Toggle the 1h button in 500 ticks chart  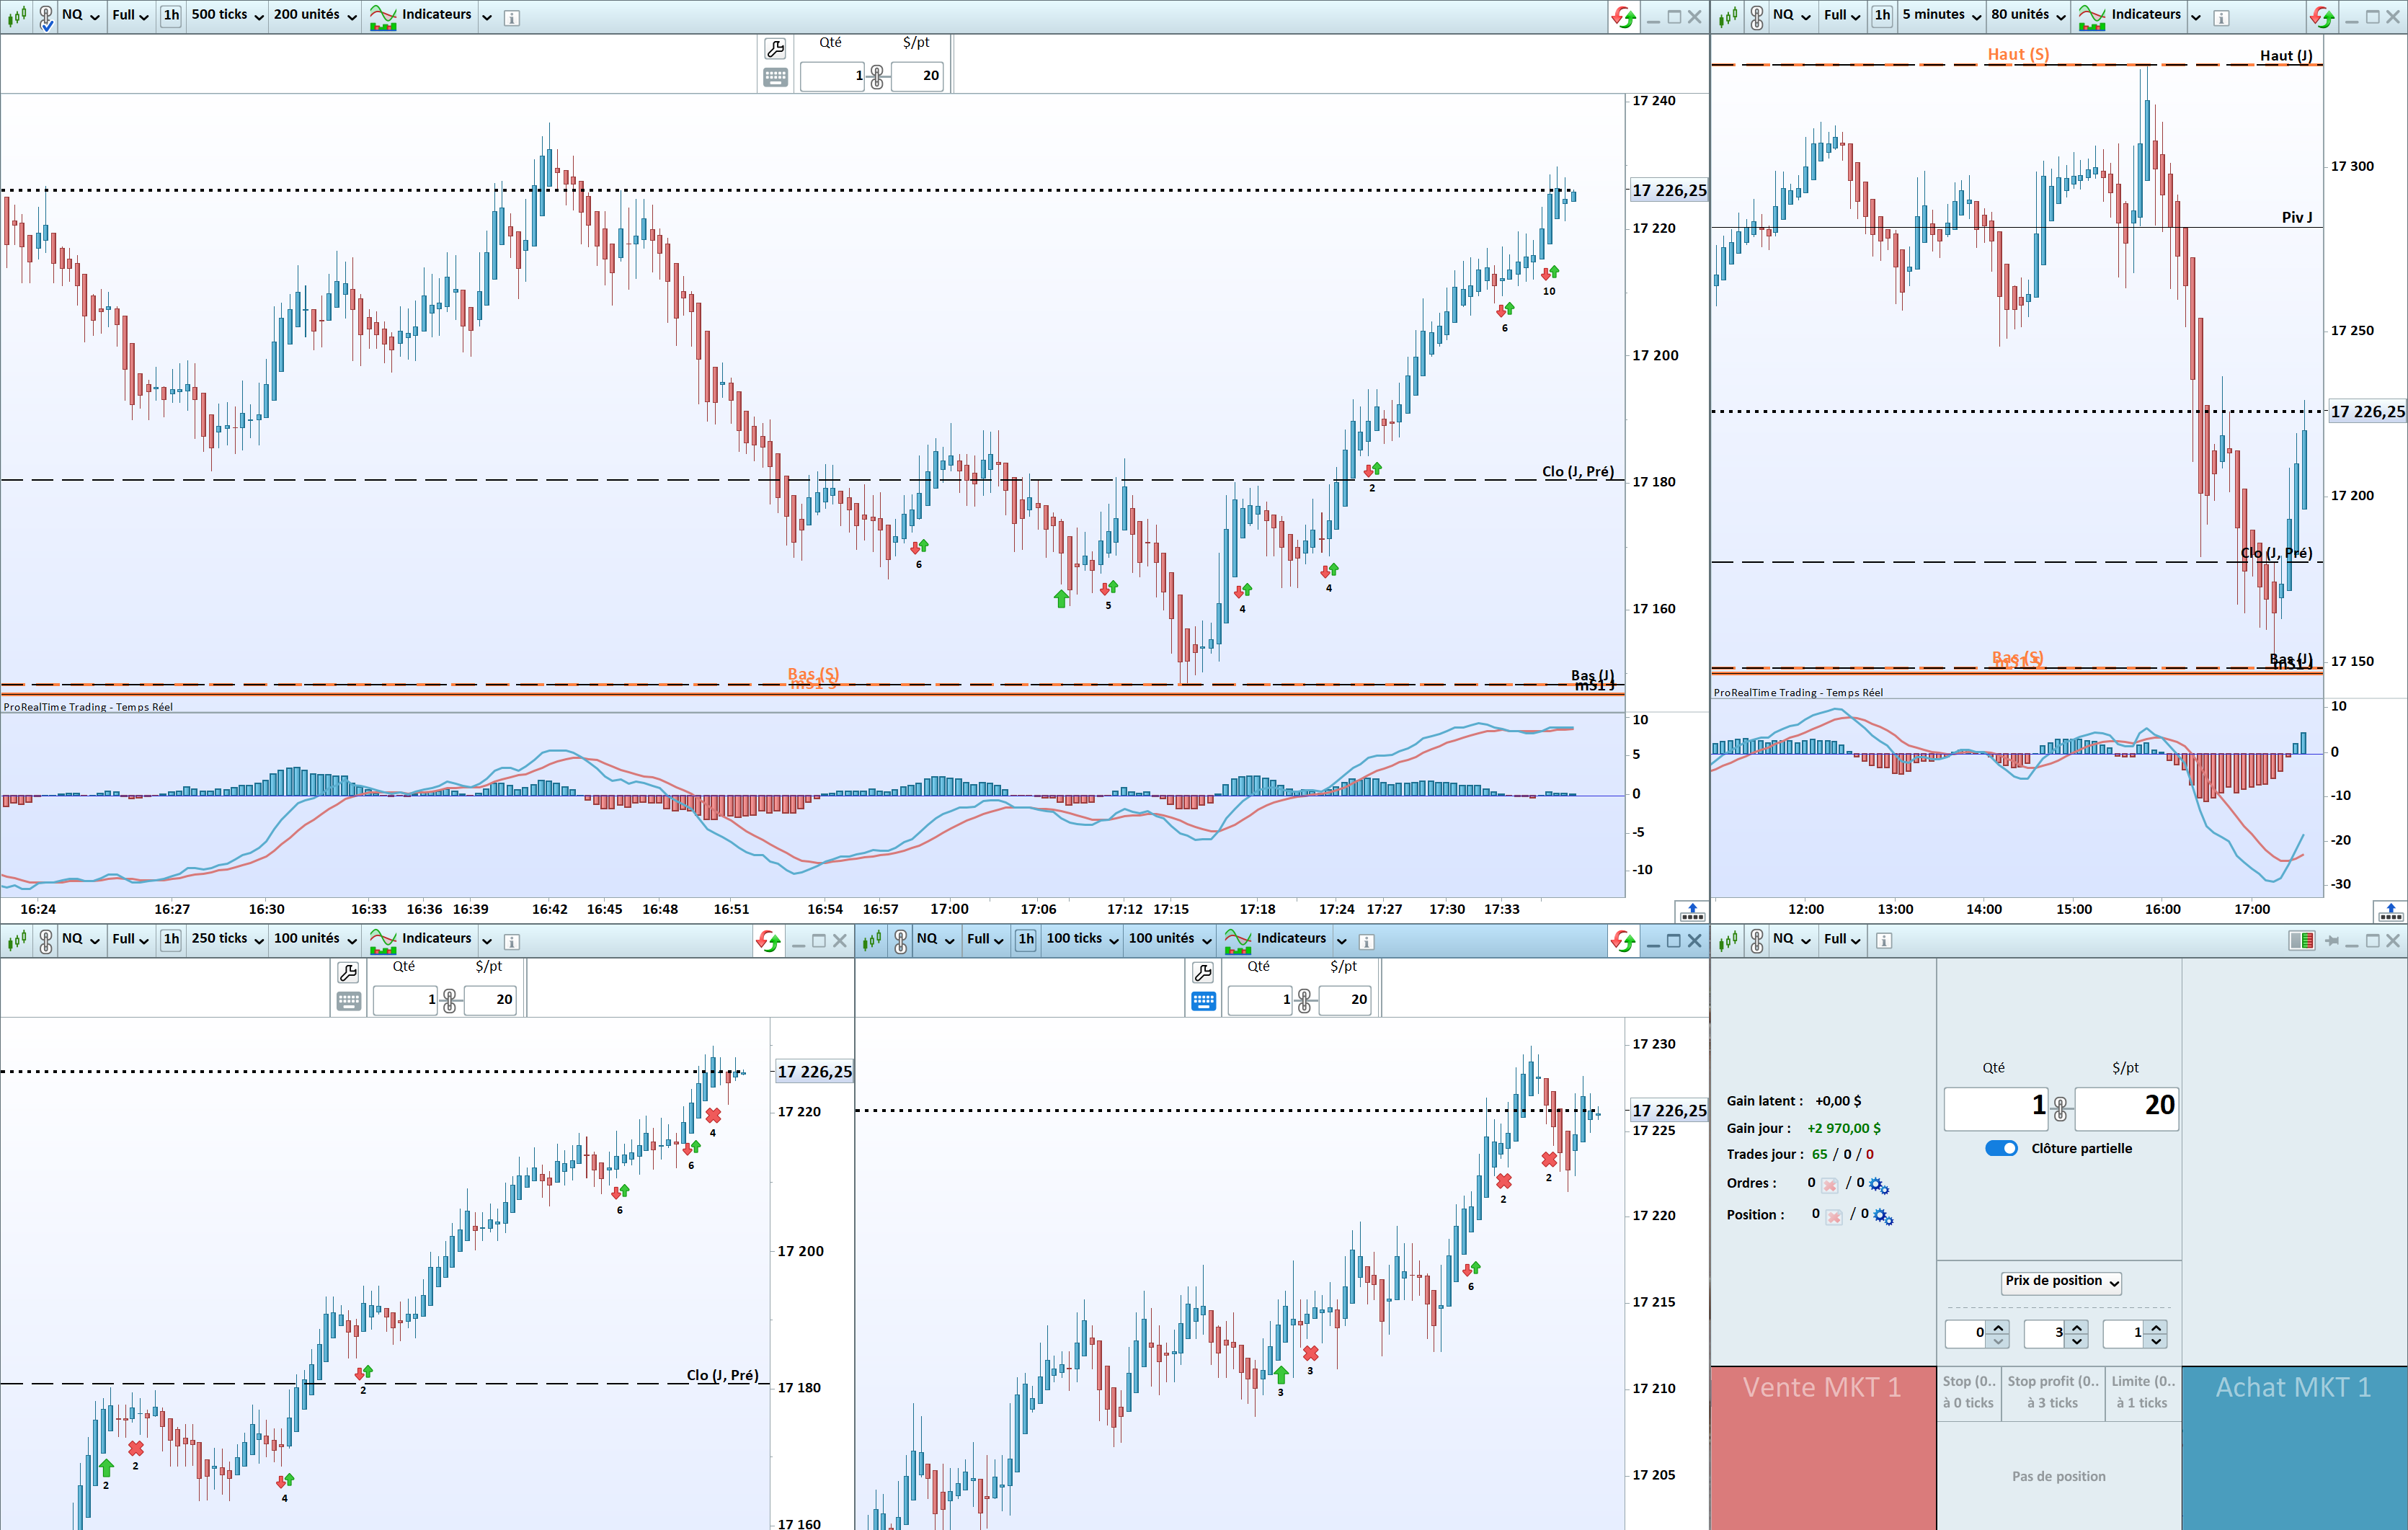pyautogui.click(x=171, y=15)
